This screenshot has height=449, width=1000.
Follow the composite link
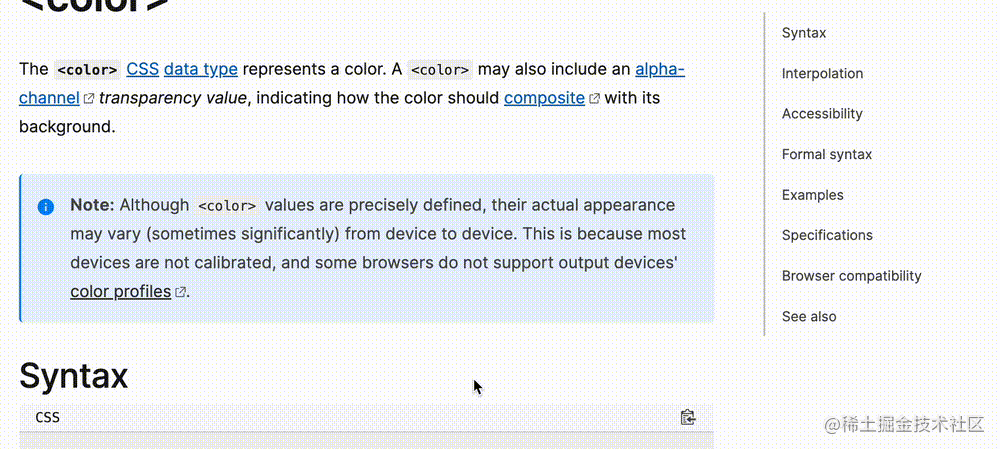pos(544,98)
